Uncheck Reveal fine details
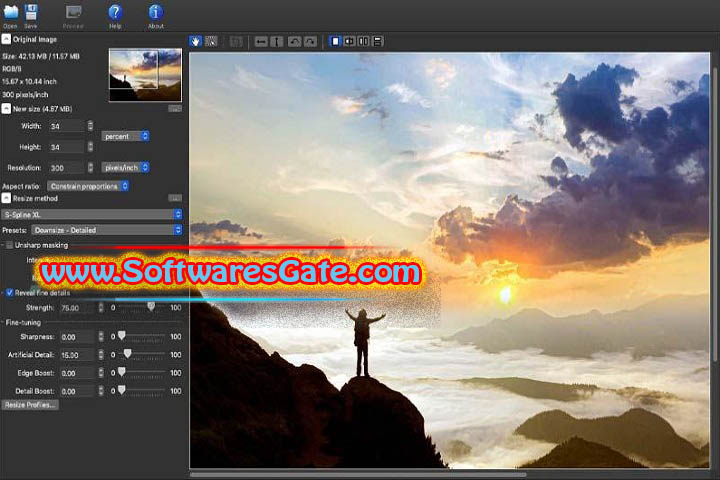720x480 pixels. pos(9,293)
